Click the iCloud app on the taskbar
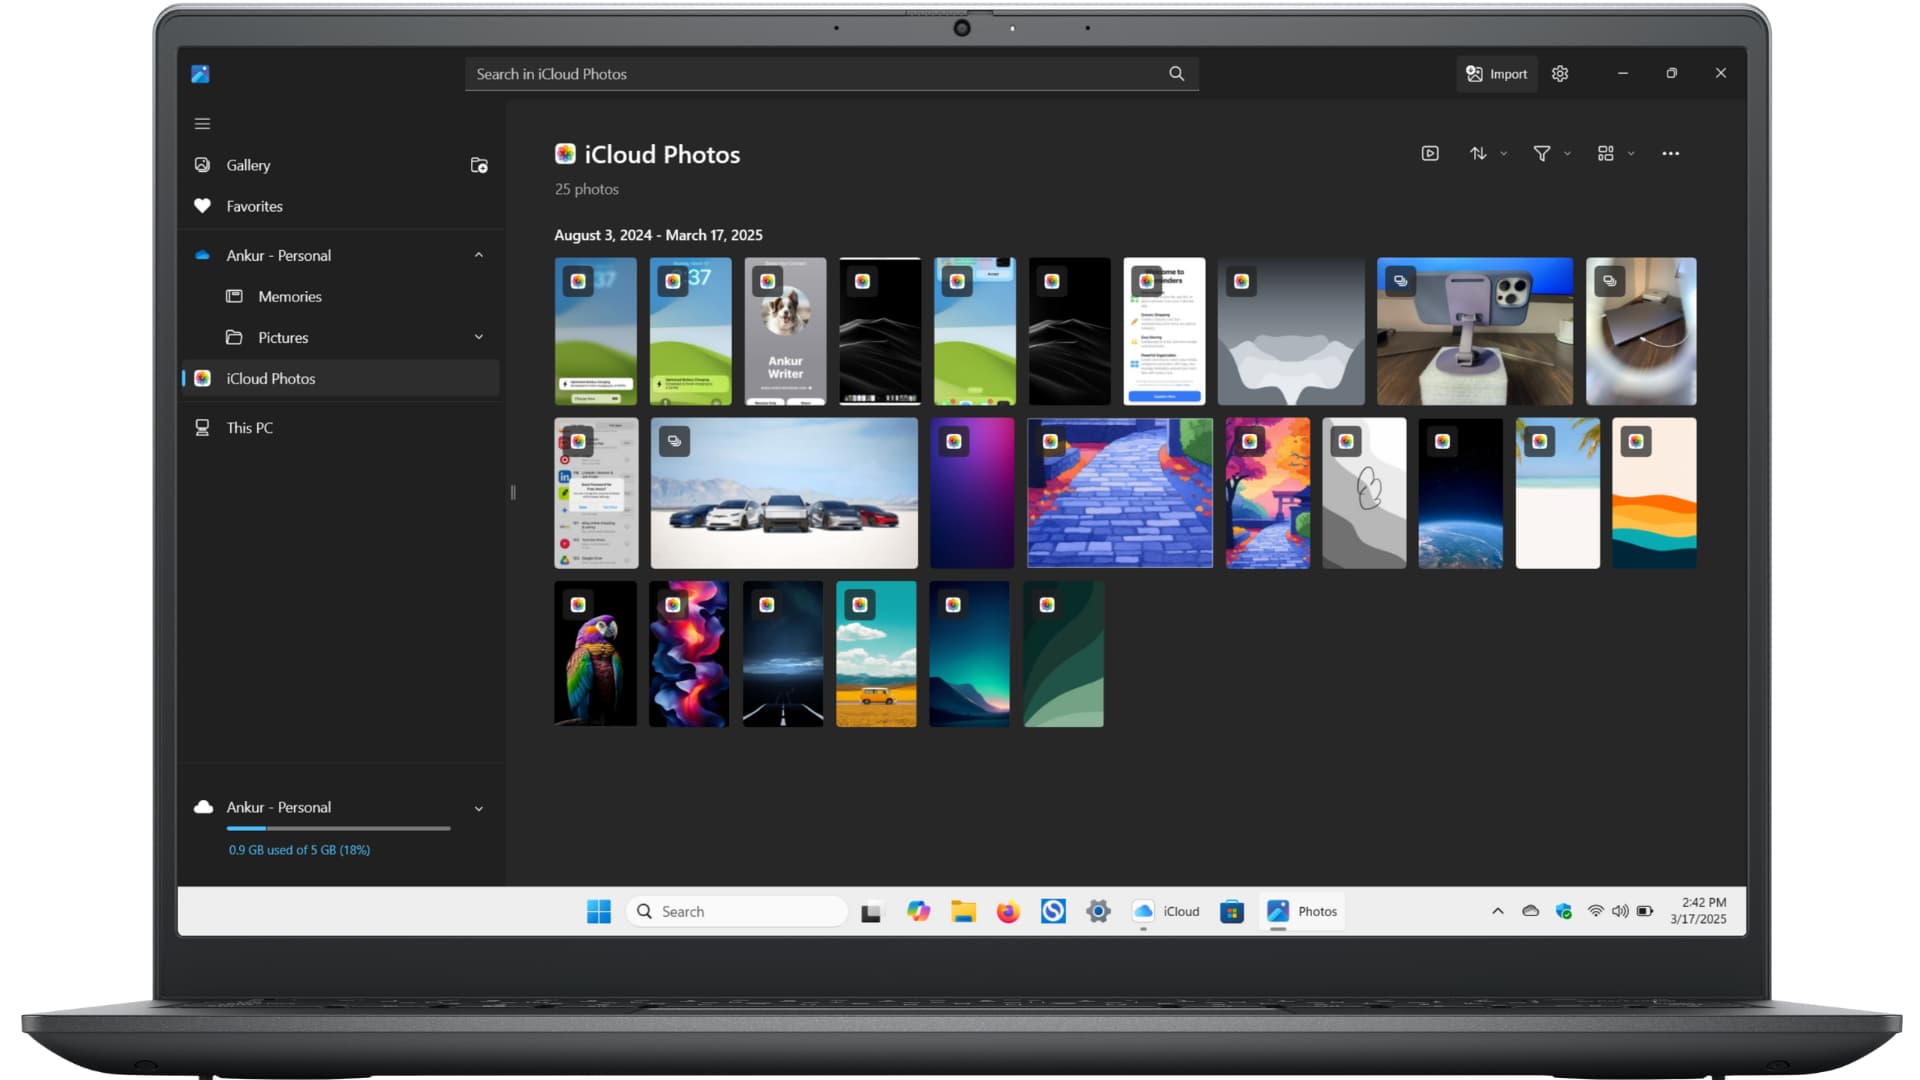The image size is (1920, 1080). [x=1166, y=912]
